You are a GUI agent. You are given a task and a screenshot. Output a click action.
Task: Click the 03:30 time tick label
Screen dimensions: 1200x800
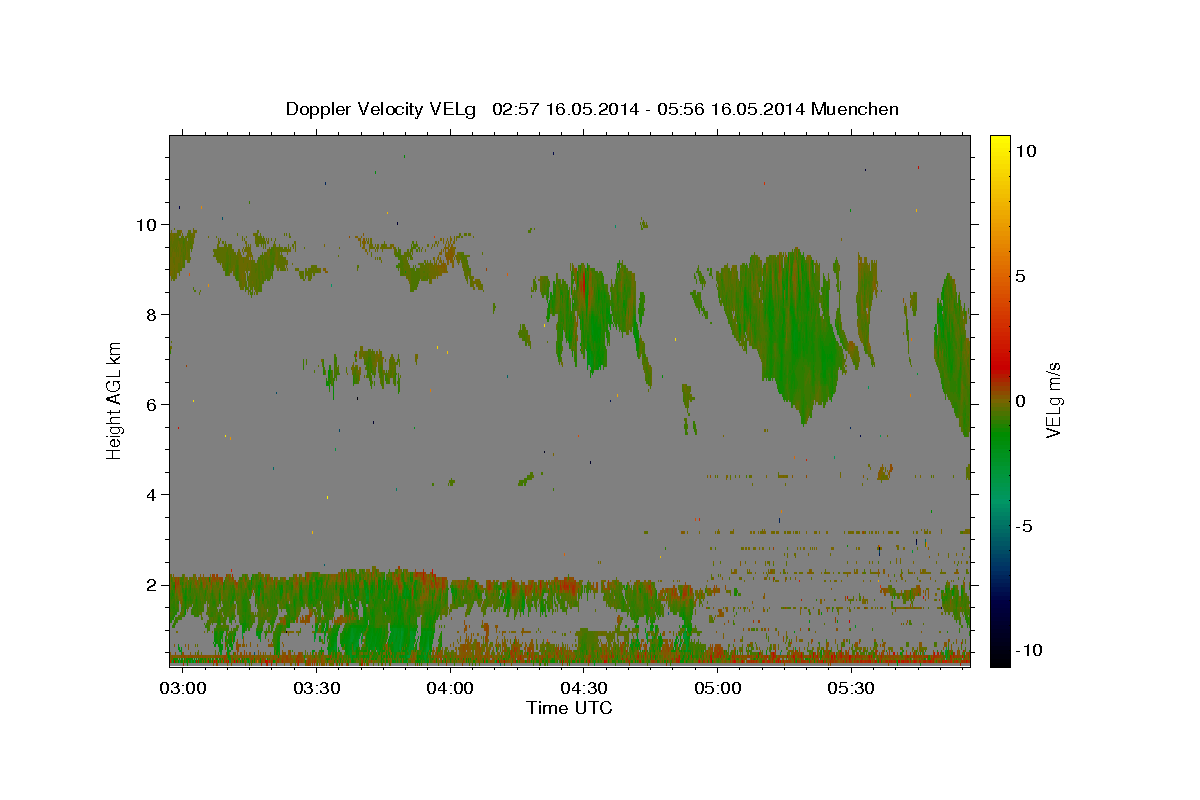pos(317,688)
